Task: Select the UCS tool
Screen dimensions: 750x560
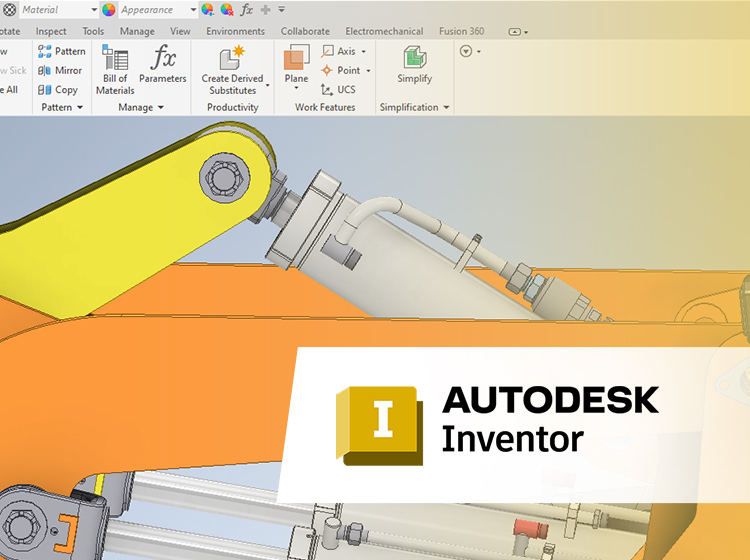Action: (338, 89)
